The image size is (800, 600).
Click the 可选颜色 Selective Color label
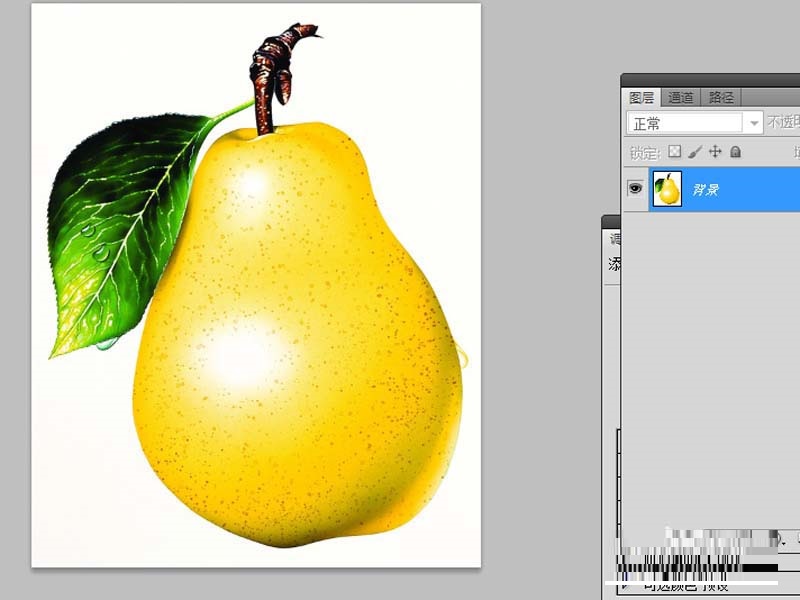coord(672,585)
